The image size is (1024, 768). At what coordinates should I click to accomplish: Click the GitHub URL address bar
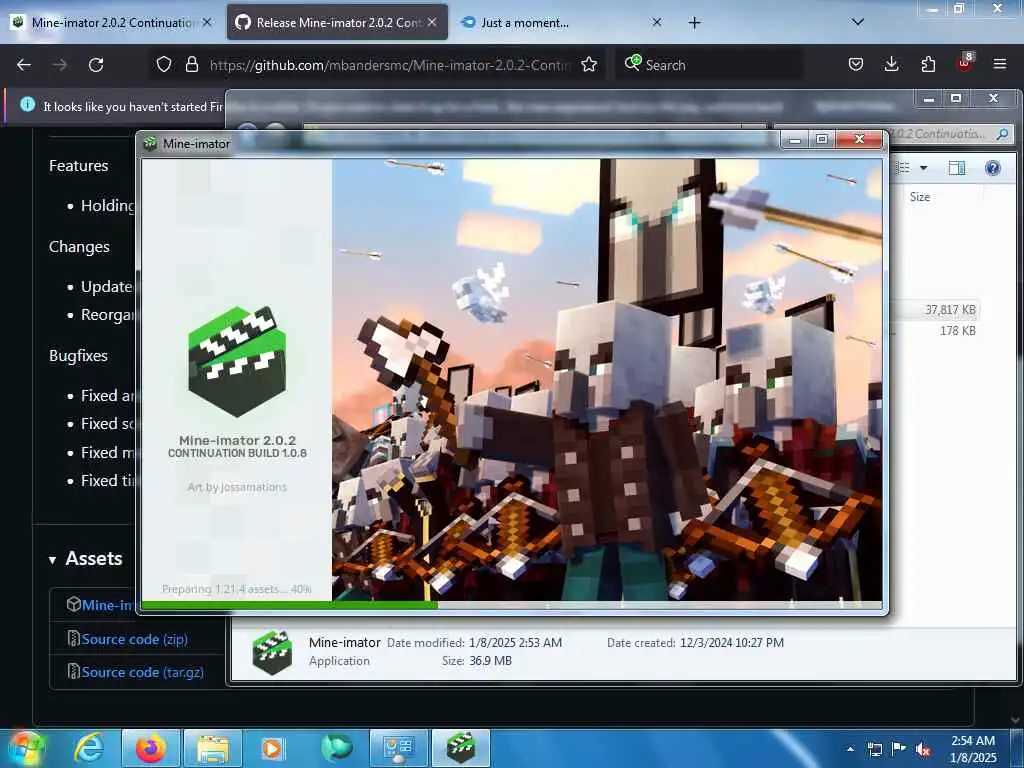pyautogui.click(x=390, y=65)
